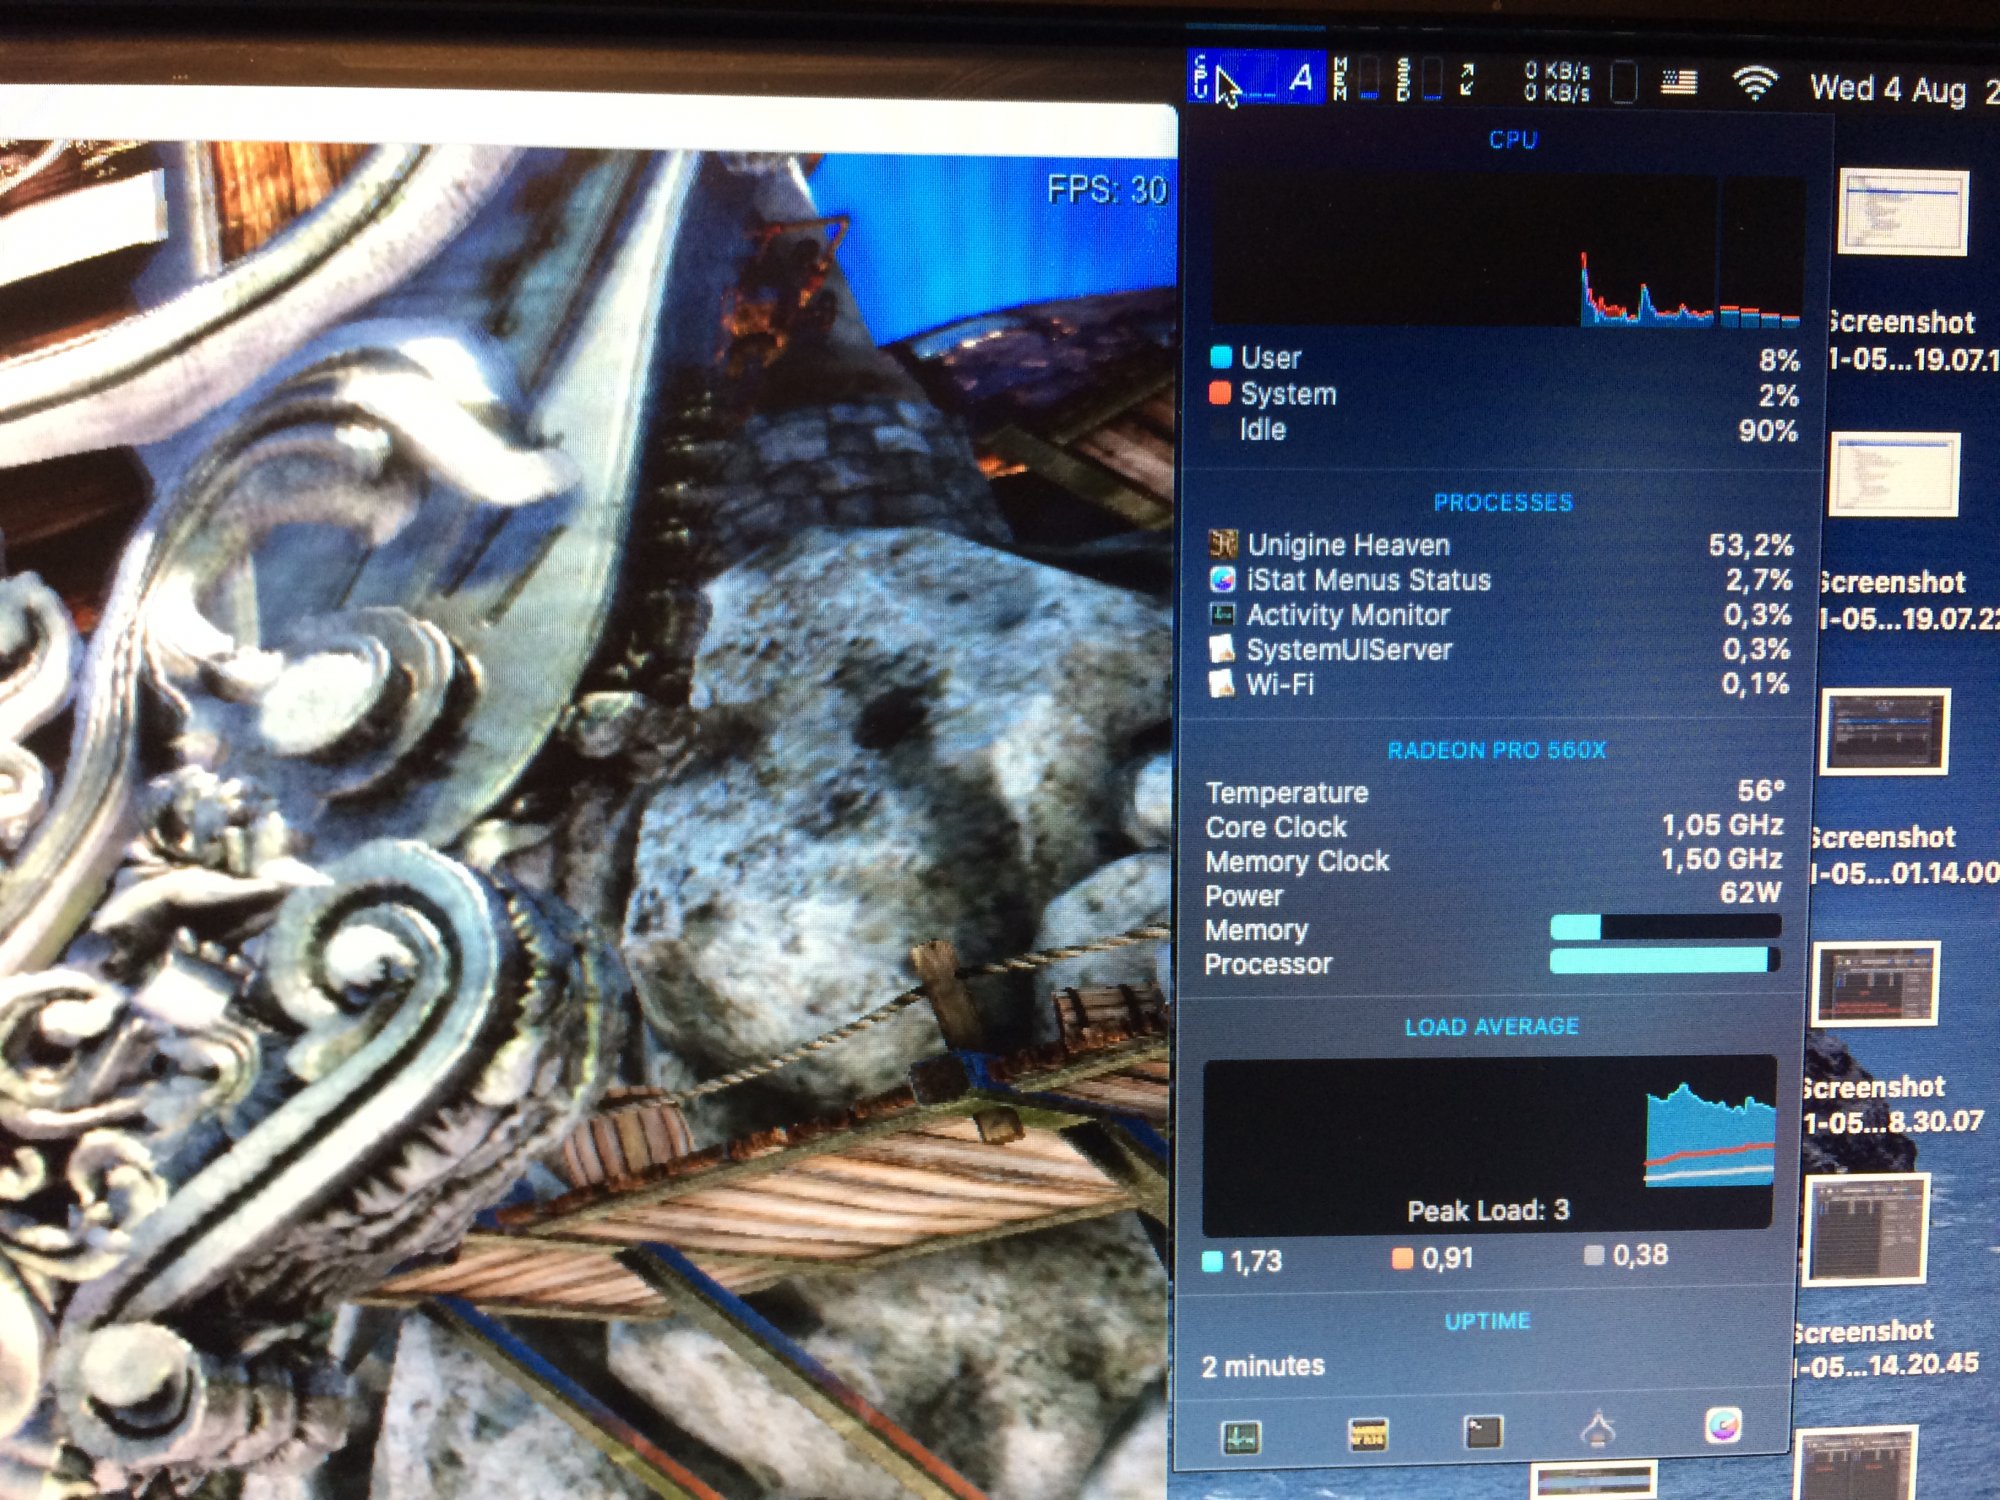This screenshot has height=1500, width=2000.
Task: Open Activity Monitor from the bottom shortcut bar
Action: pyautogui.click(x=1241, y=1437)
